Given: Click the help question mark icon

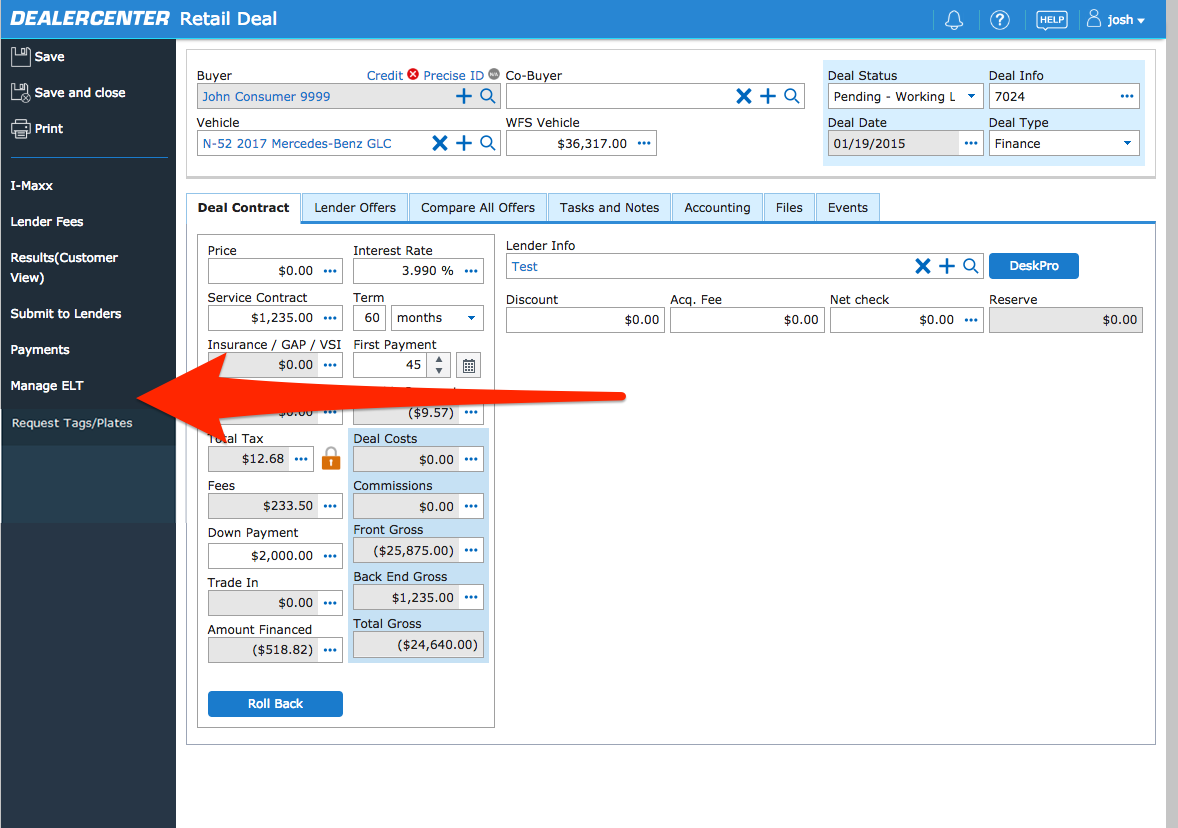Looking at the screenshot, I should [x=1000, y=19].
